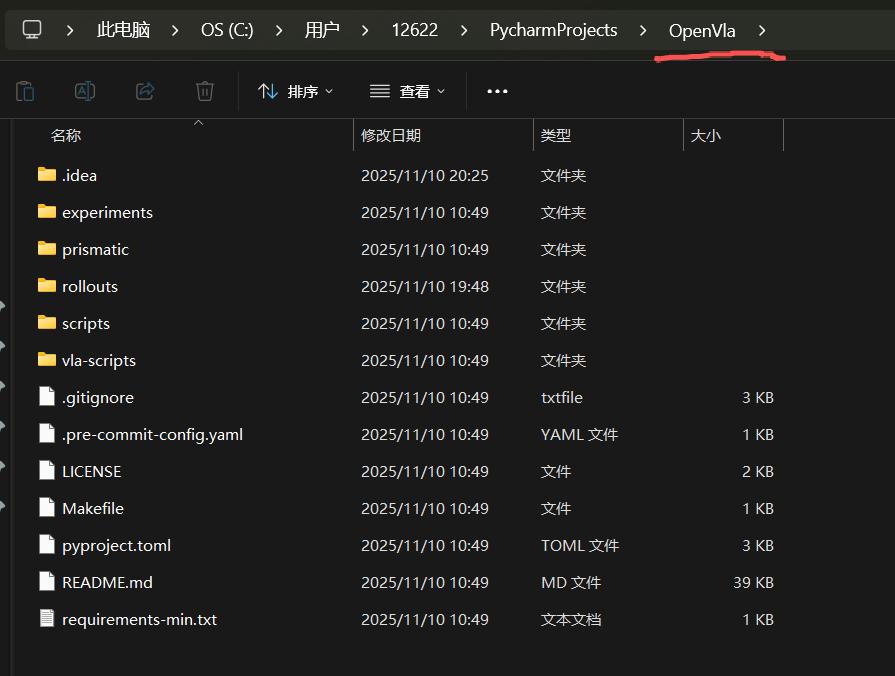
Task: Expand chevron after 此电脑 in path
Action: 175,30
